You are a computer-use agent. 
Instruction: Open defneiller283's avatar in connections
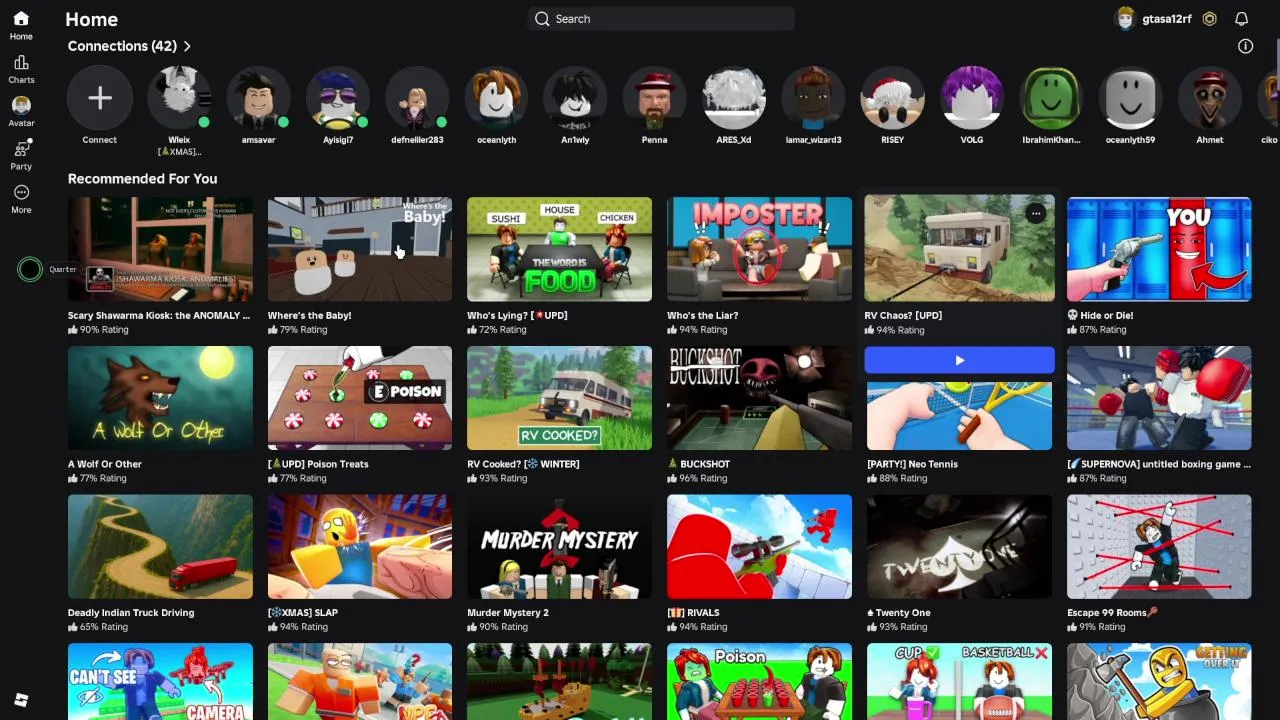pos(417,98)
